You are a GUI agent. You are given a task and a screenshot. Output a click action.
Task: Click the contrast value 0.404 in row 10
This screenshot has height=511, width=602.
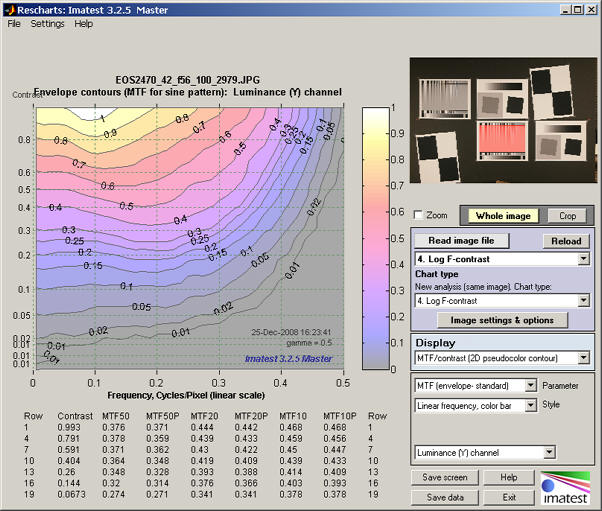coord(69,461)
